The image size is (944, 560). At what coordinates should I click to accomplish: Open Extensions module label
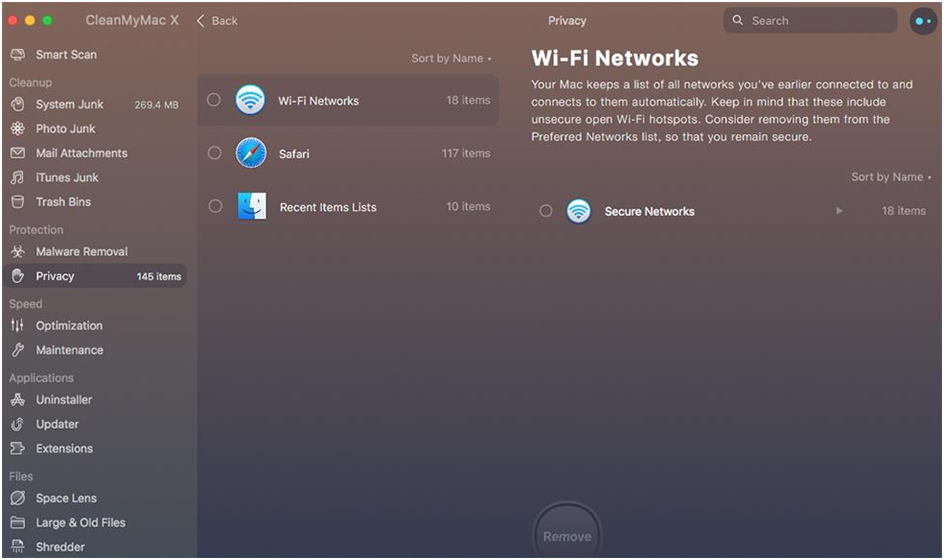click(x=64, y=449)
